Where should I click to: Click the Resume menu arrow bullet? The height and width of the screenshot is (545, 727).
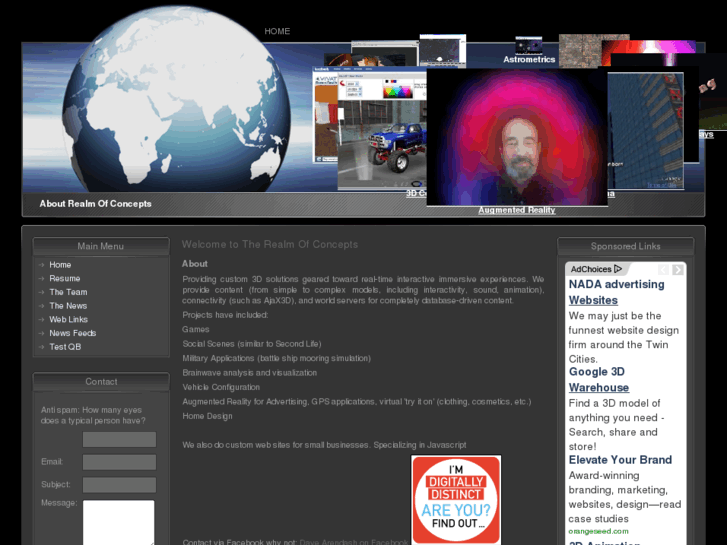tap(42, 278)
